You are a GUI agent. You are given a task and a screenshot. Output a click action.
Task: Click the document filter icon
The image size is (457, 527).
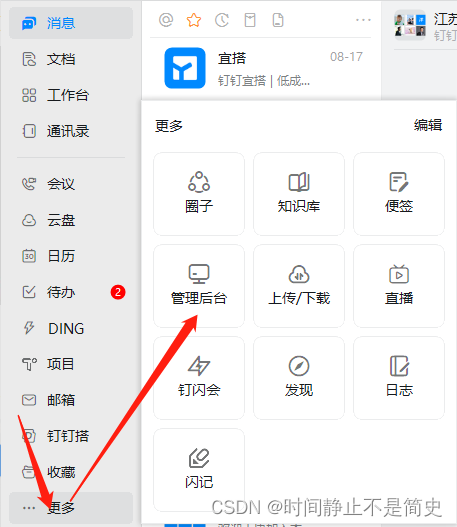[x=278, y=20]
